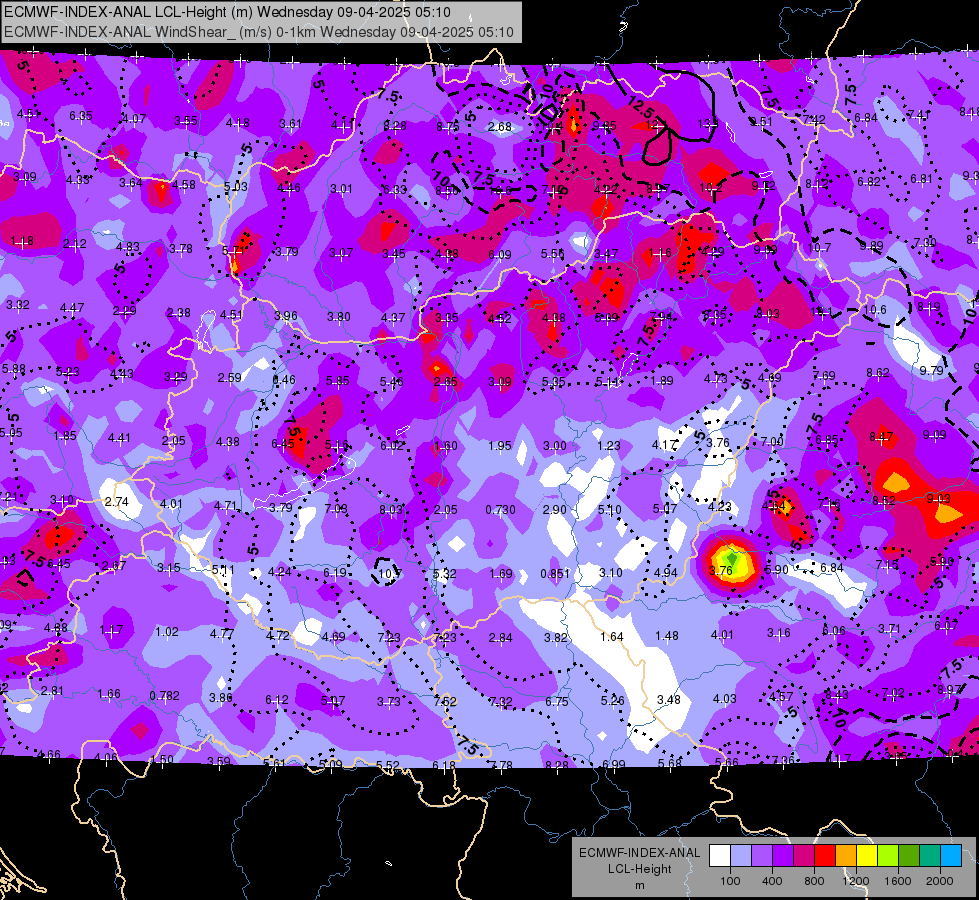Click the LCL-Height (m) title line

click(x=227, y=12)
